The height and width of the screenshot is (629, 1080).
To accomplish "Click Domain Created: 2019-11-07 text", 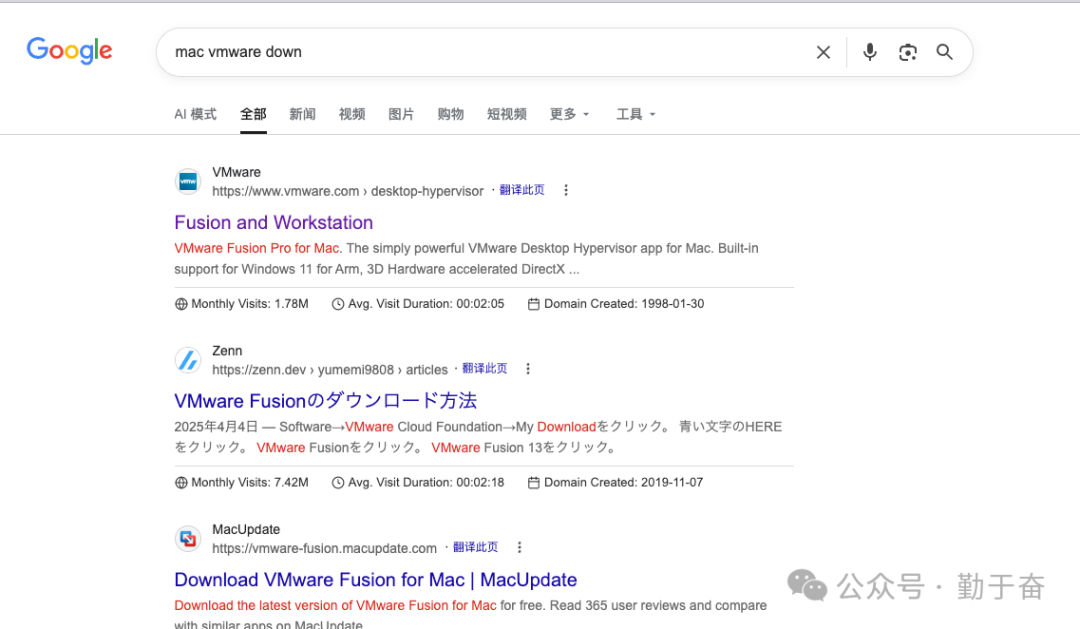I will coord(623,482).
